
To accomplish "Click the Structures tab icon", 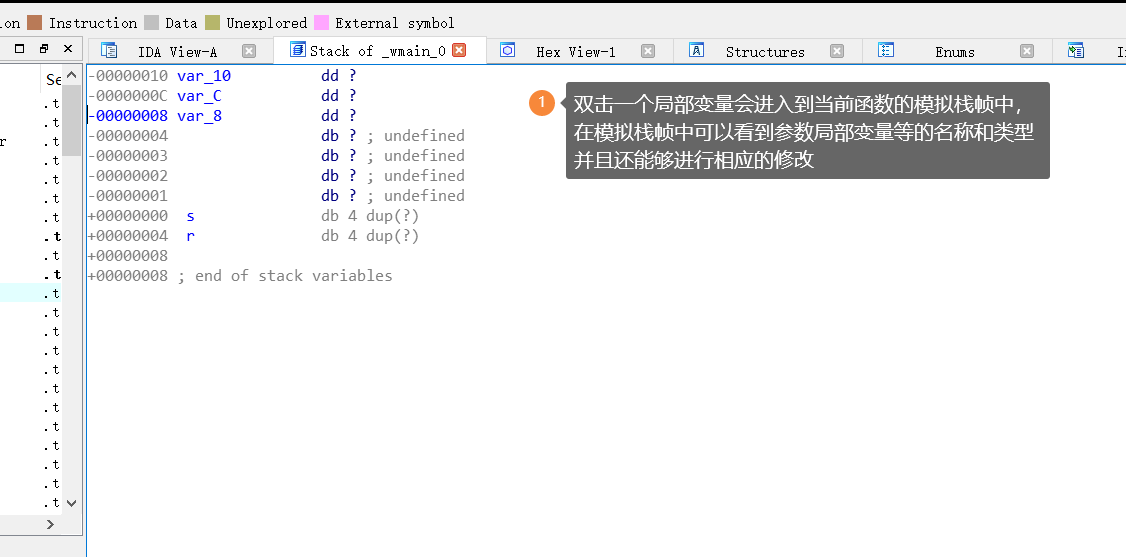I will point(696,50).
